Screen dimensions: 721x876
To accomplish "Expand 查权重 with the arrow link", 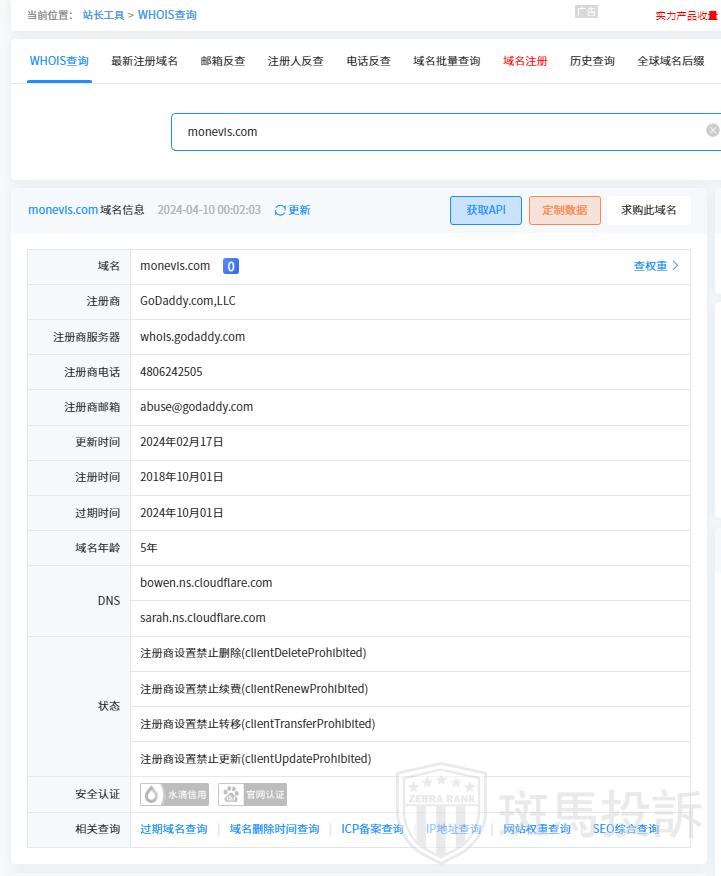I will [656, 266].
